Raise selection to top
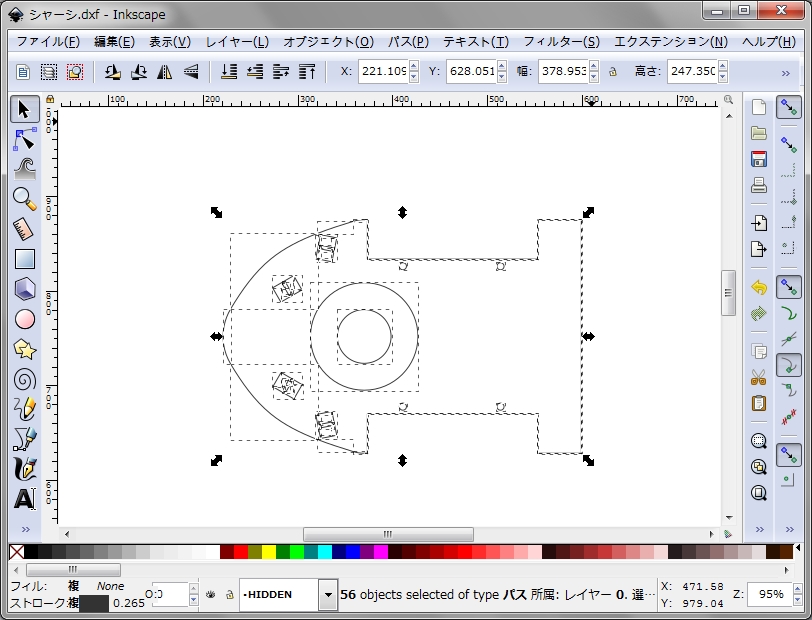Viewport: 812px width, 620px height. [x=307, y=72]
